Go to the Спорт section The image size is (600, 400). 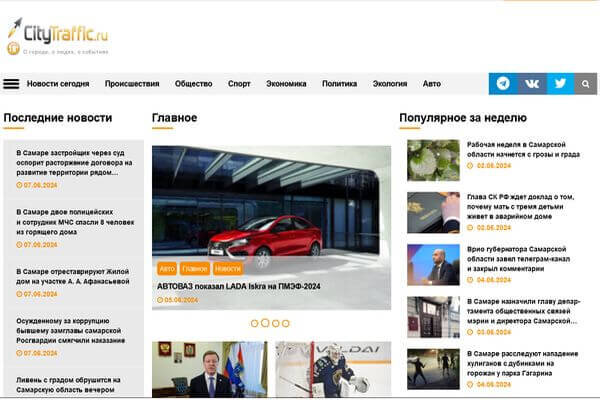[239, 84]
